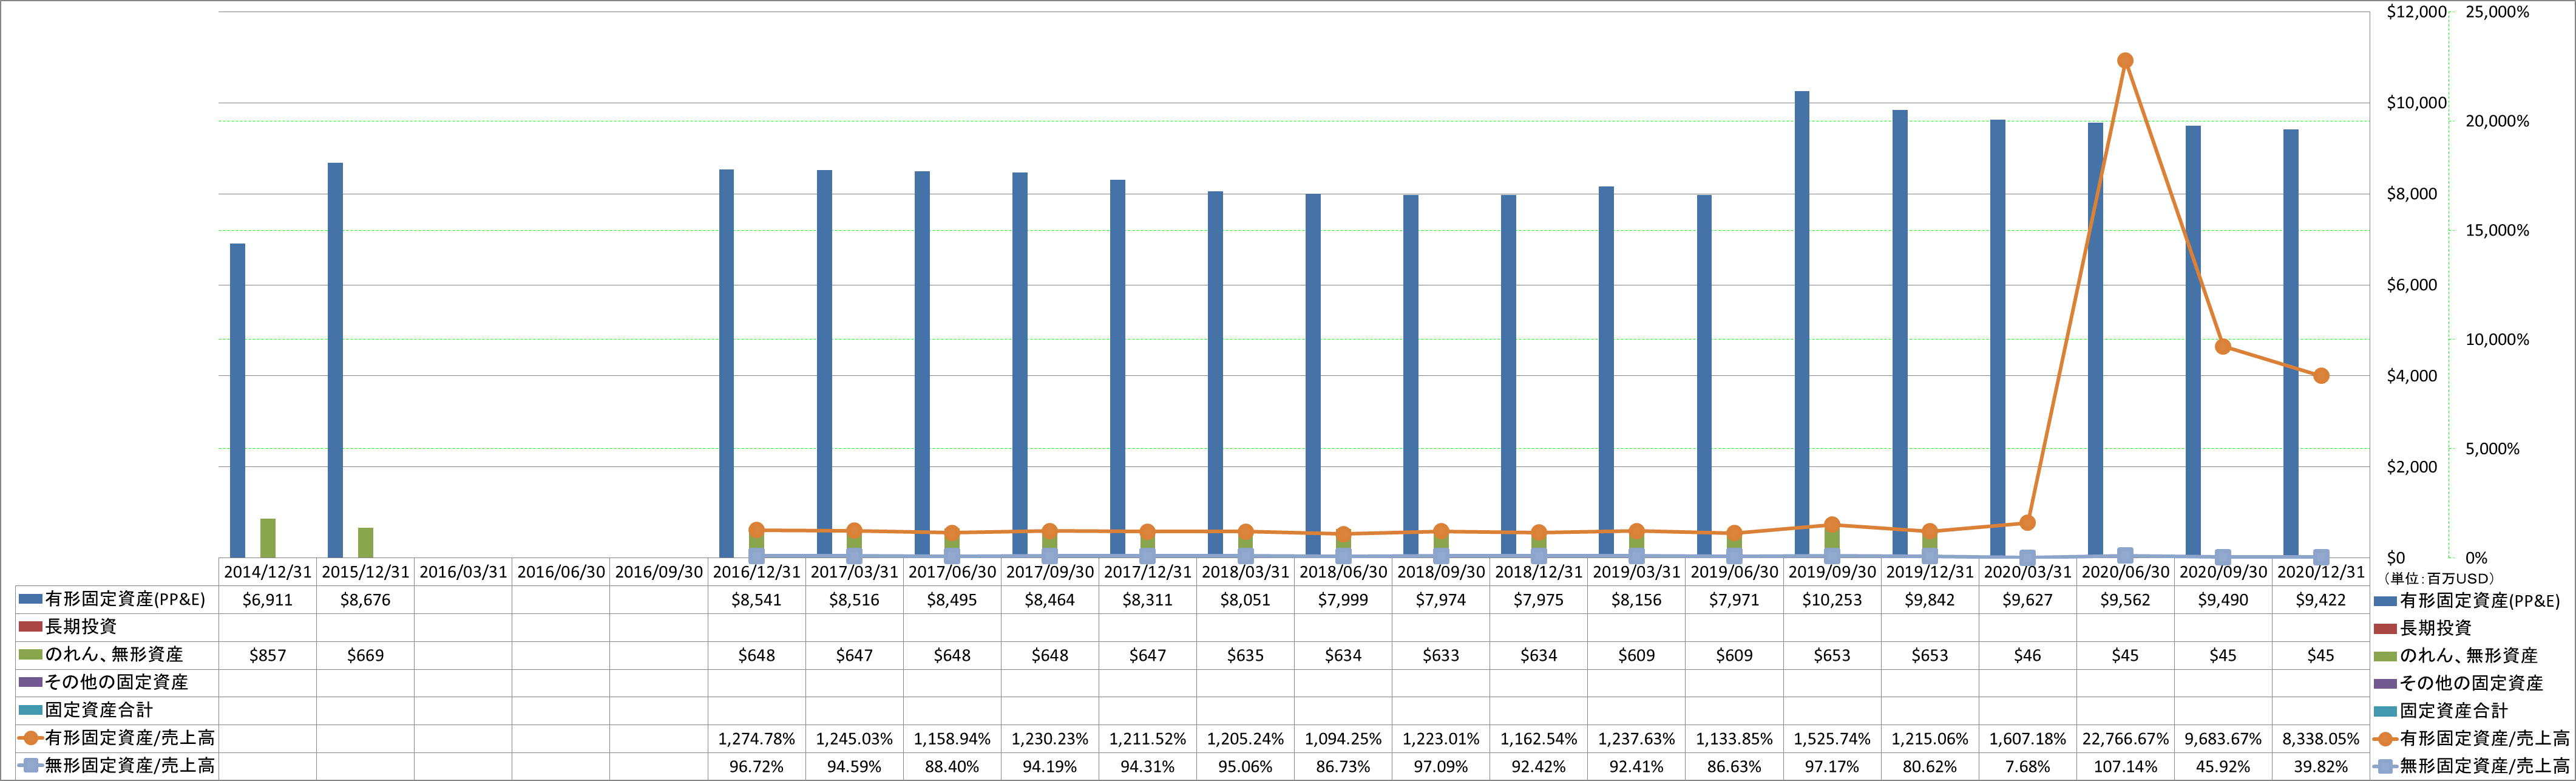
Task: Click the tallest blue bar above 2019/09/30
Action: point(1802,324)
